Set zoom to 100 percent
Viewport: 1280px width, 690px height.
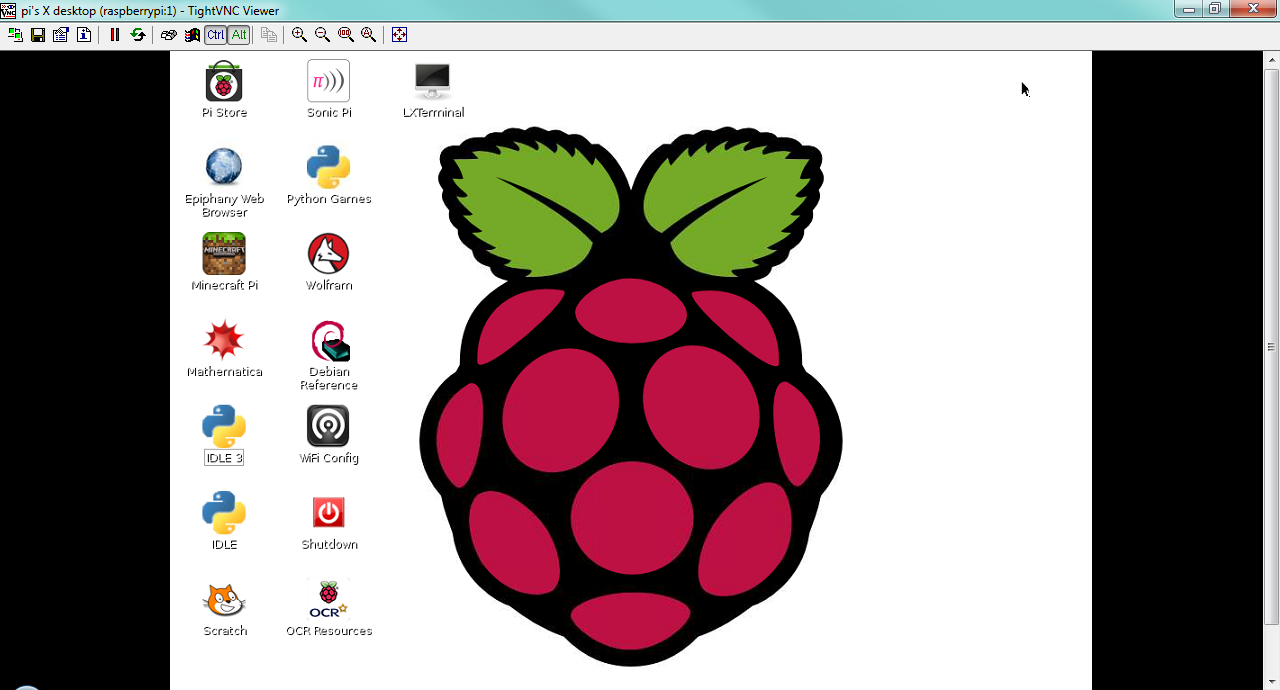[346, 35]
